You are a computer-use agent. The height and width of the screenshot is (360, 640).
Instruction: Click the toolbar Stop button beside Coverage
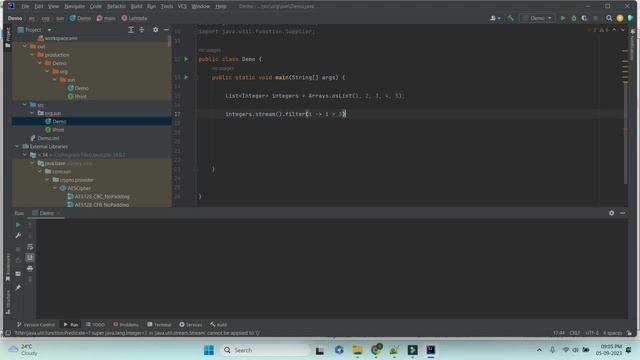596,18
